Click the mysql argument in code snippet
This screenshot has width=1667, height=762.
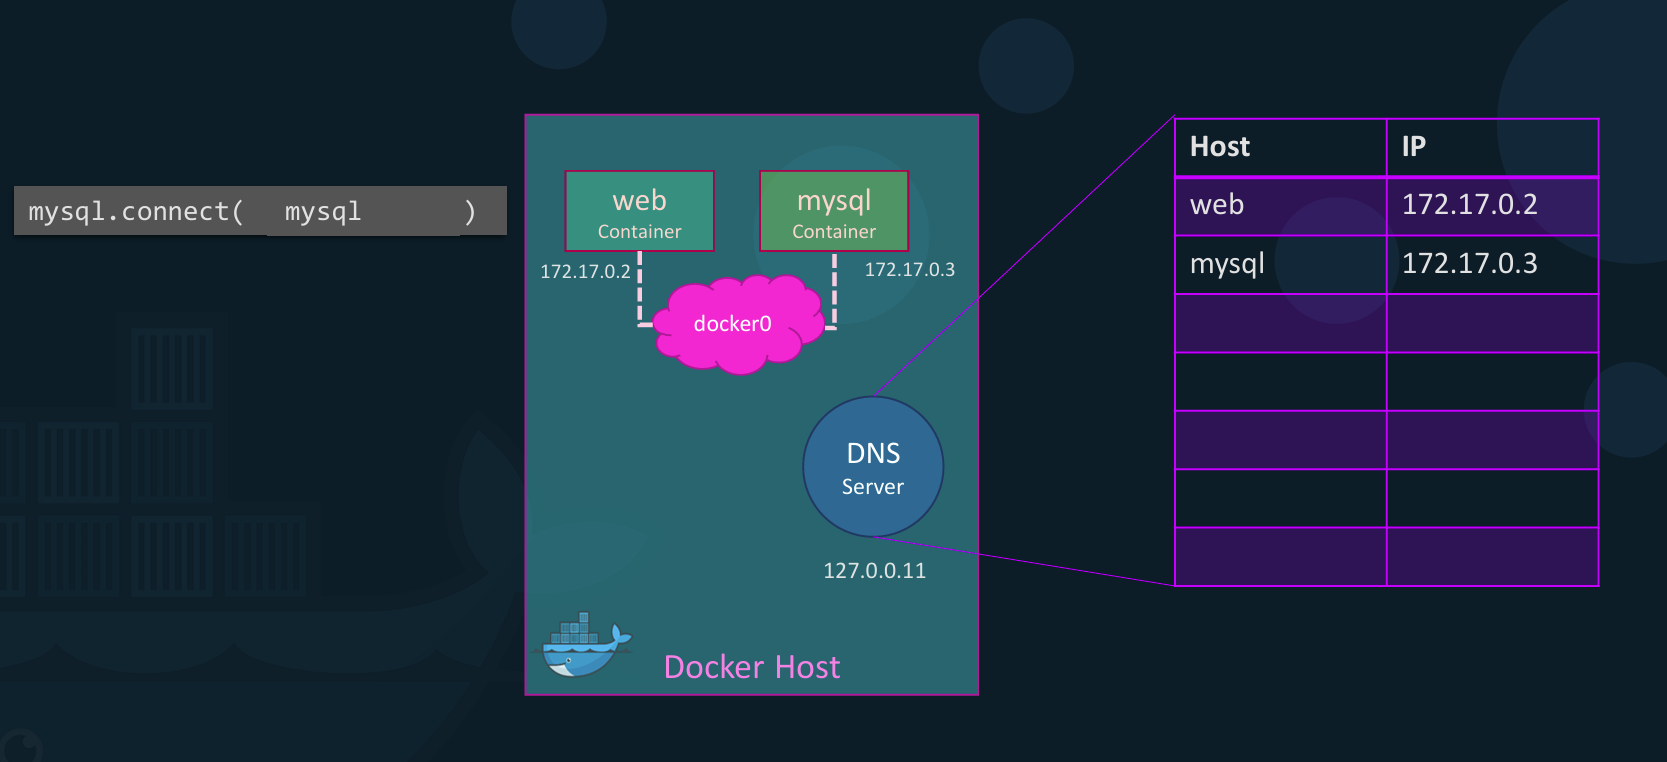pyautogui.click(x=323, y=212)
